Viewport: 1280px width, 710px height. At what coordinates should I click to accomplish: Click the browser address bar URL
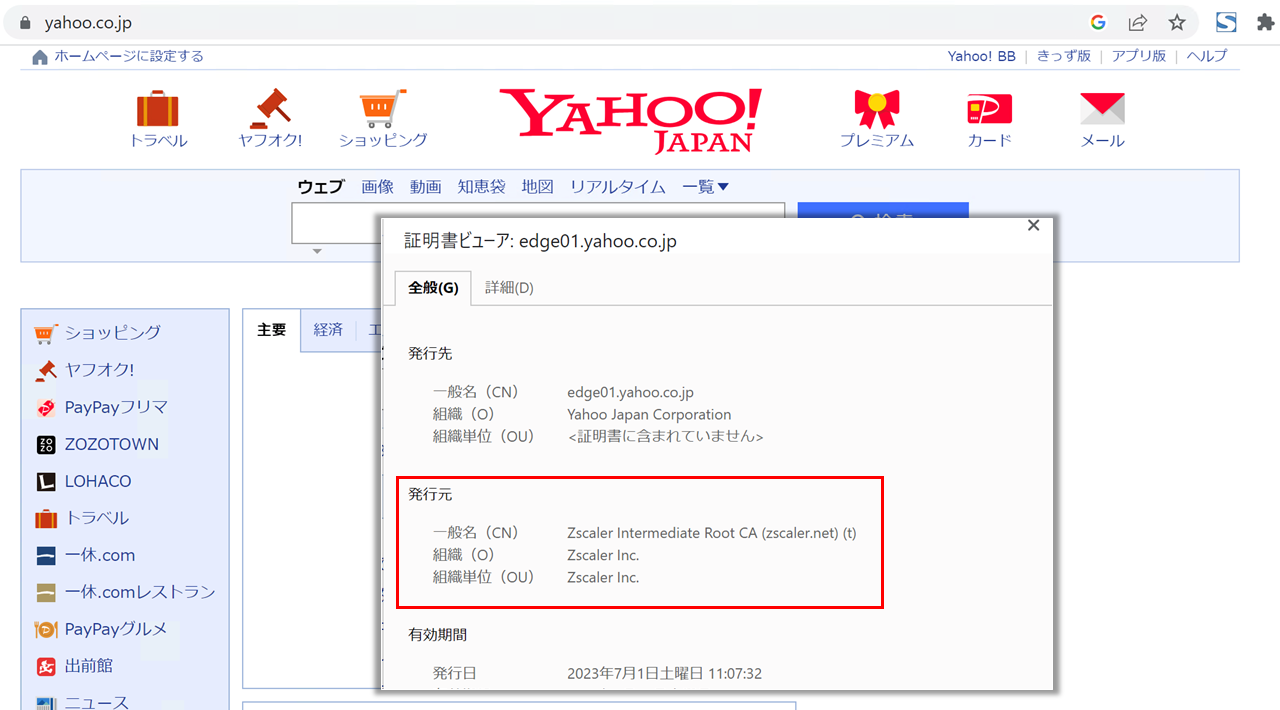click(88, 22)
